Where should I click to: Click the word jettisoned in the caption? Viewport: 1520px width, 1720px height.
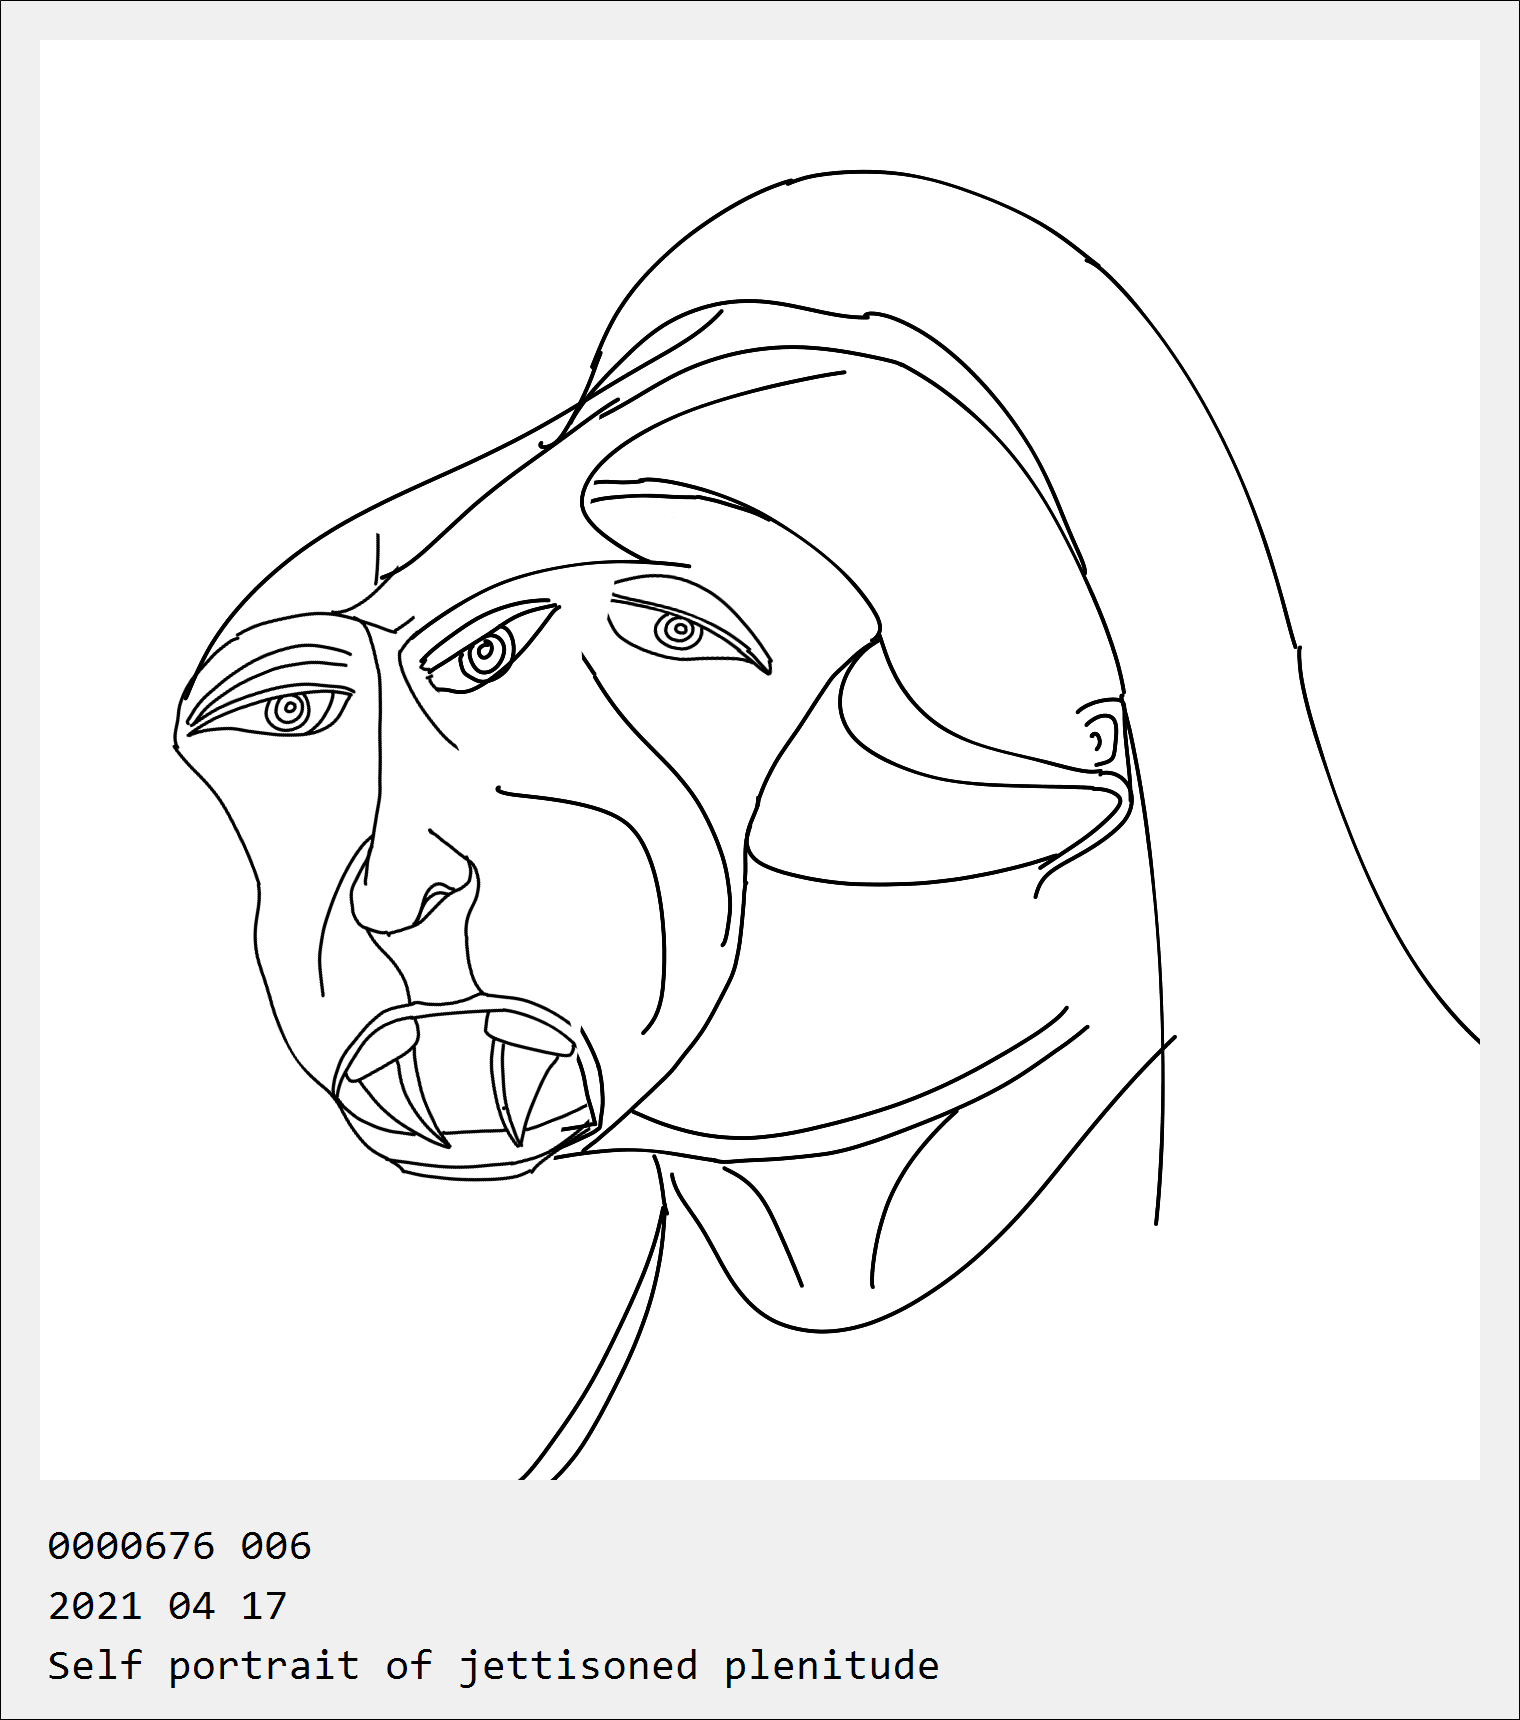(x=578, y=1666)
